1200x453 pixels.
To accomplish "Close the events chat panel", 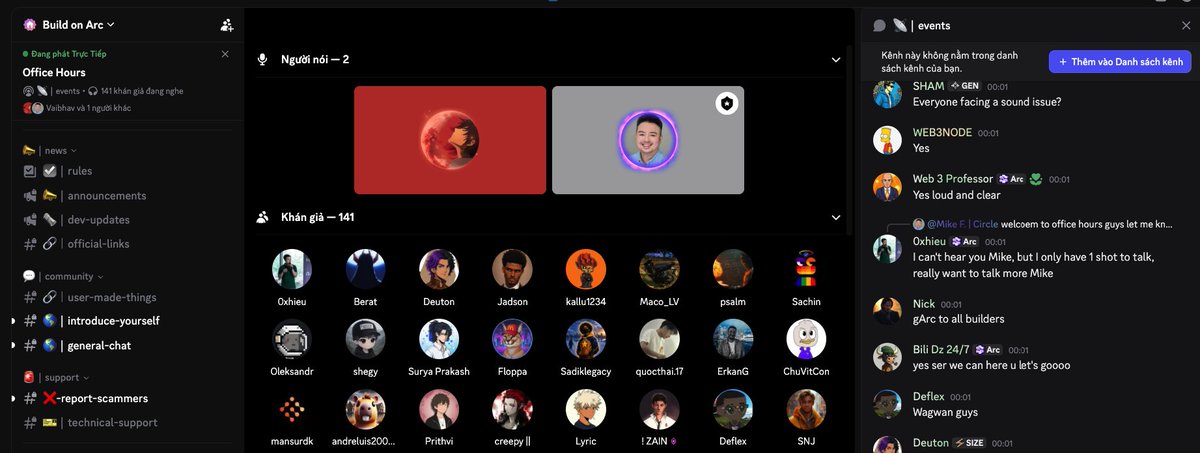I will [x=1186, y=26].
